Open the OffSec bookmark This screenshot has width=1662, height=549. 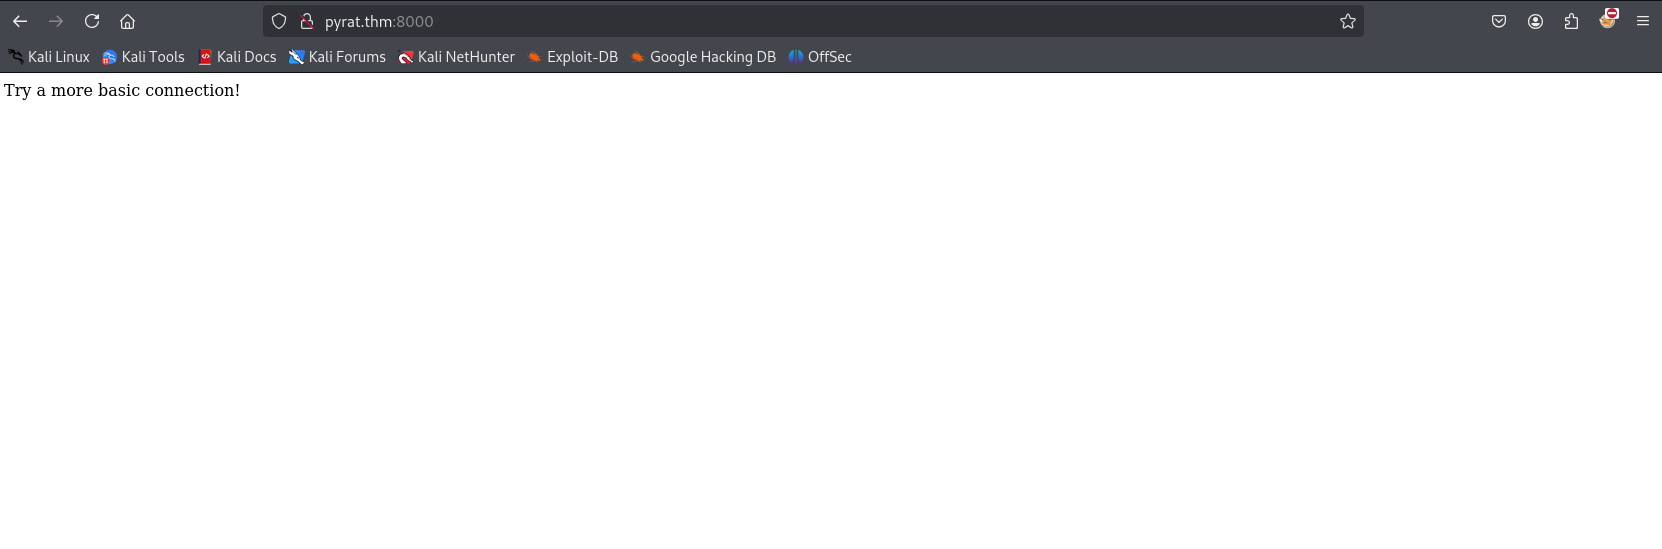tap(820, 57)
